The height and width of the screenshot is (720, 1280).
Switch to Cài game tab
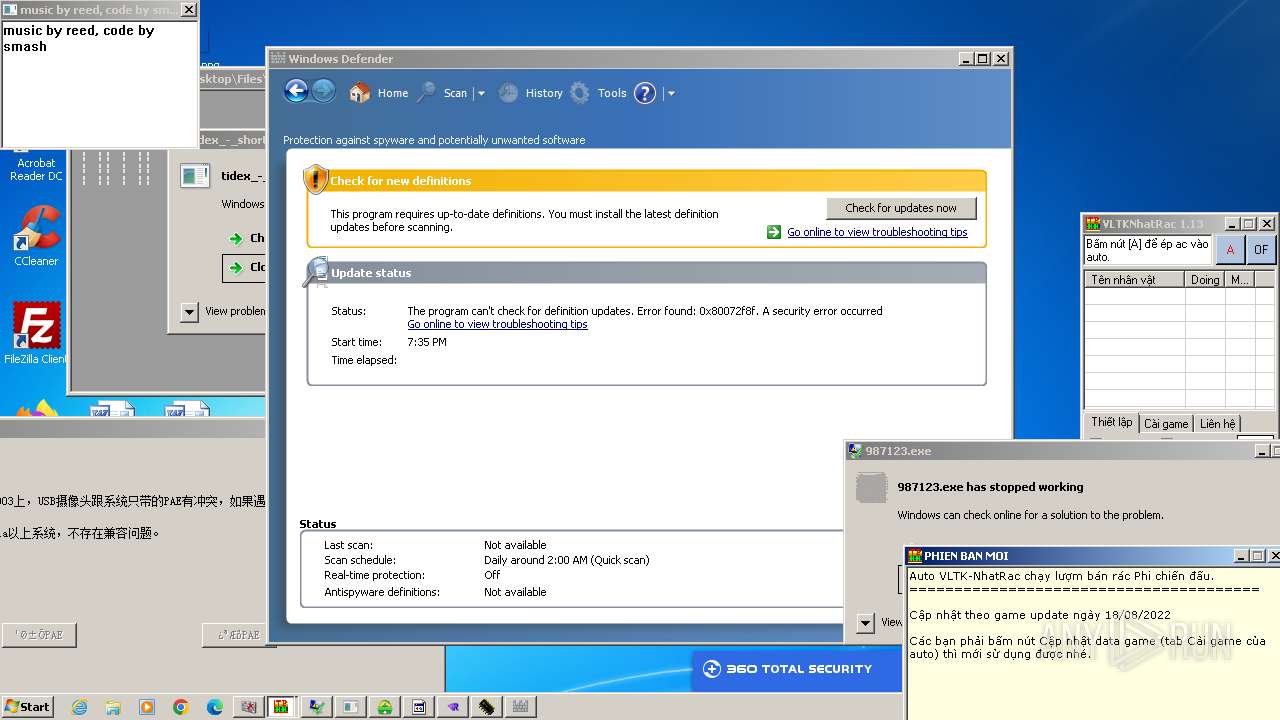click(1166, 424)
